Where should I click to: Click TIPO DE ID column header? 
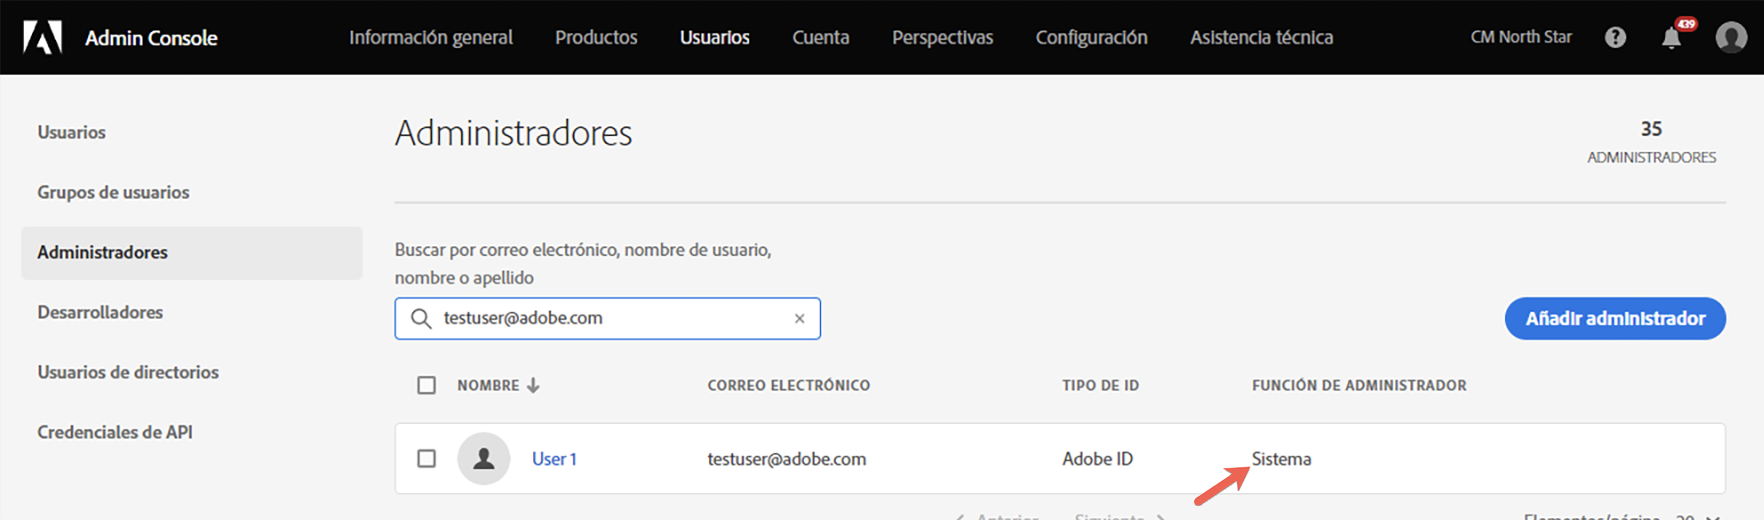click(1101, 385)
